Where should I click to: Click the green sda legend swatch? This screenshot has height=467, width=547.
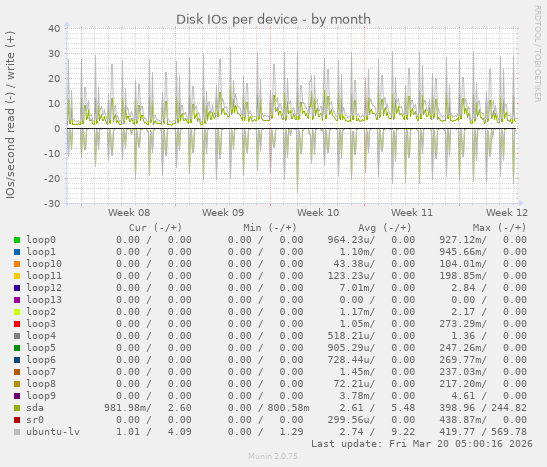tap(17, 408)
